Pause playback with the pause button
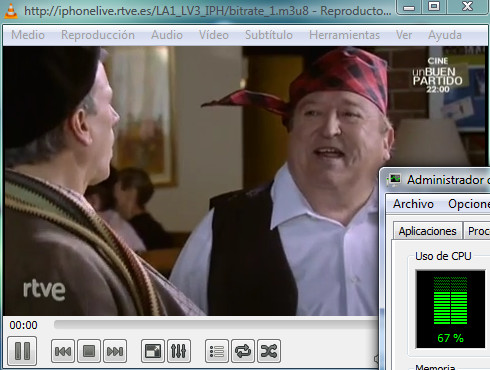The height and width of the screenshot is (370, 490). click(22, 351)
